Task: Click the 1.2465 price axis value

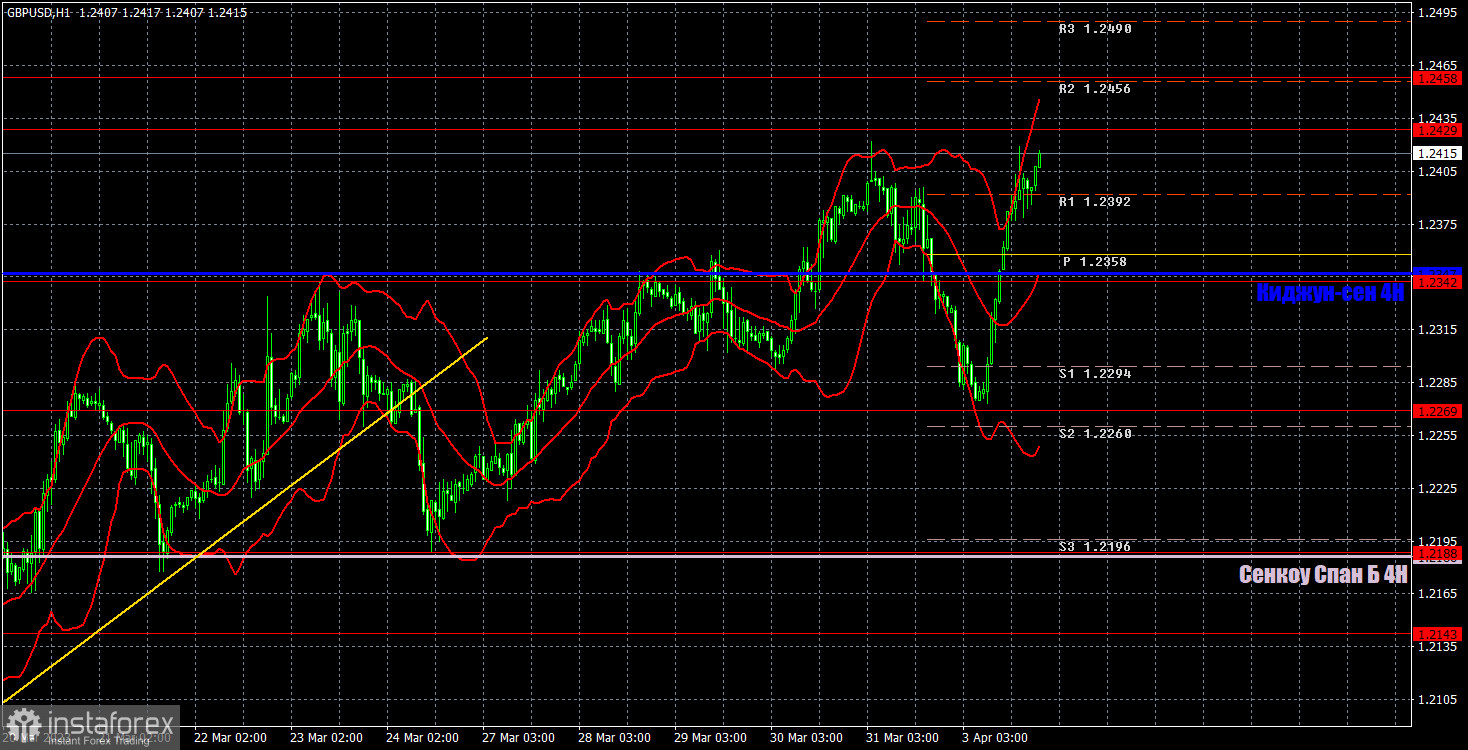Action: click(x=1436, y=65)
